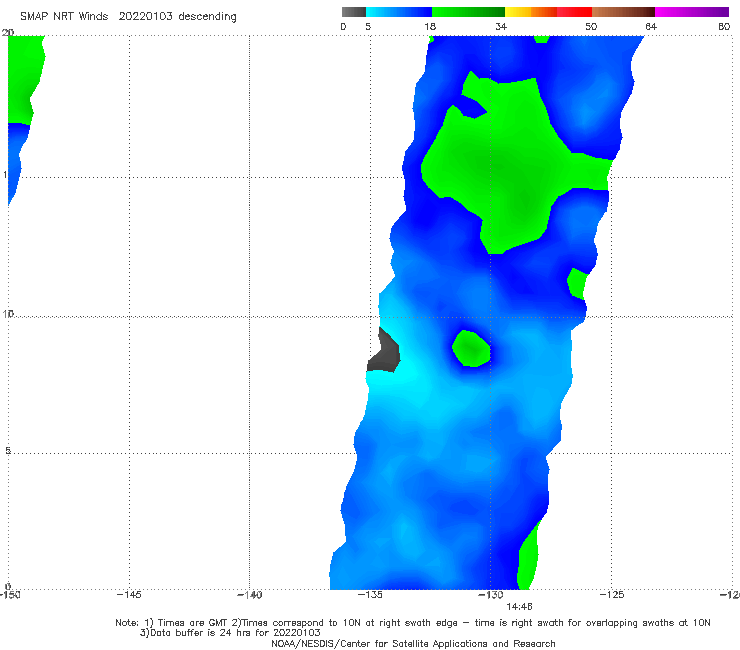Click the color bar label '34'
The image size is (740, 650).
click(501, 26)
